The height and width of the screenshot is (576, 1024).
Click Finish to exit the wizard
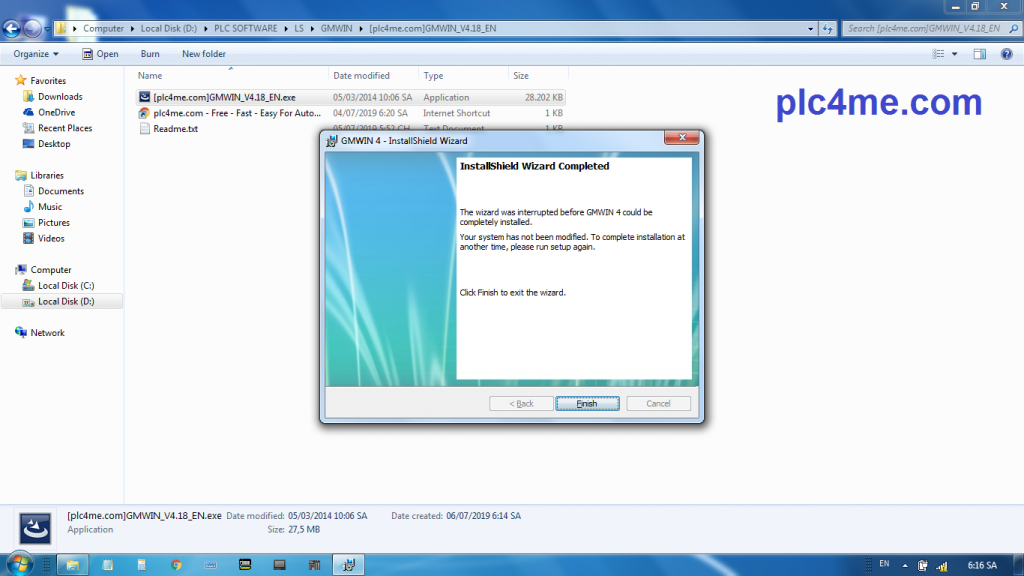(x=587, y=404)
